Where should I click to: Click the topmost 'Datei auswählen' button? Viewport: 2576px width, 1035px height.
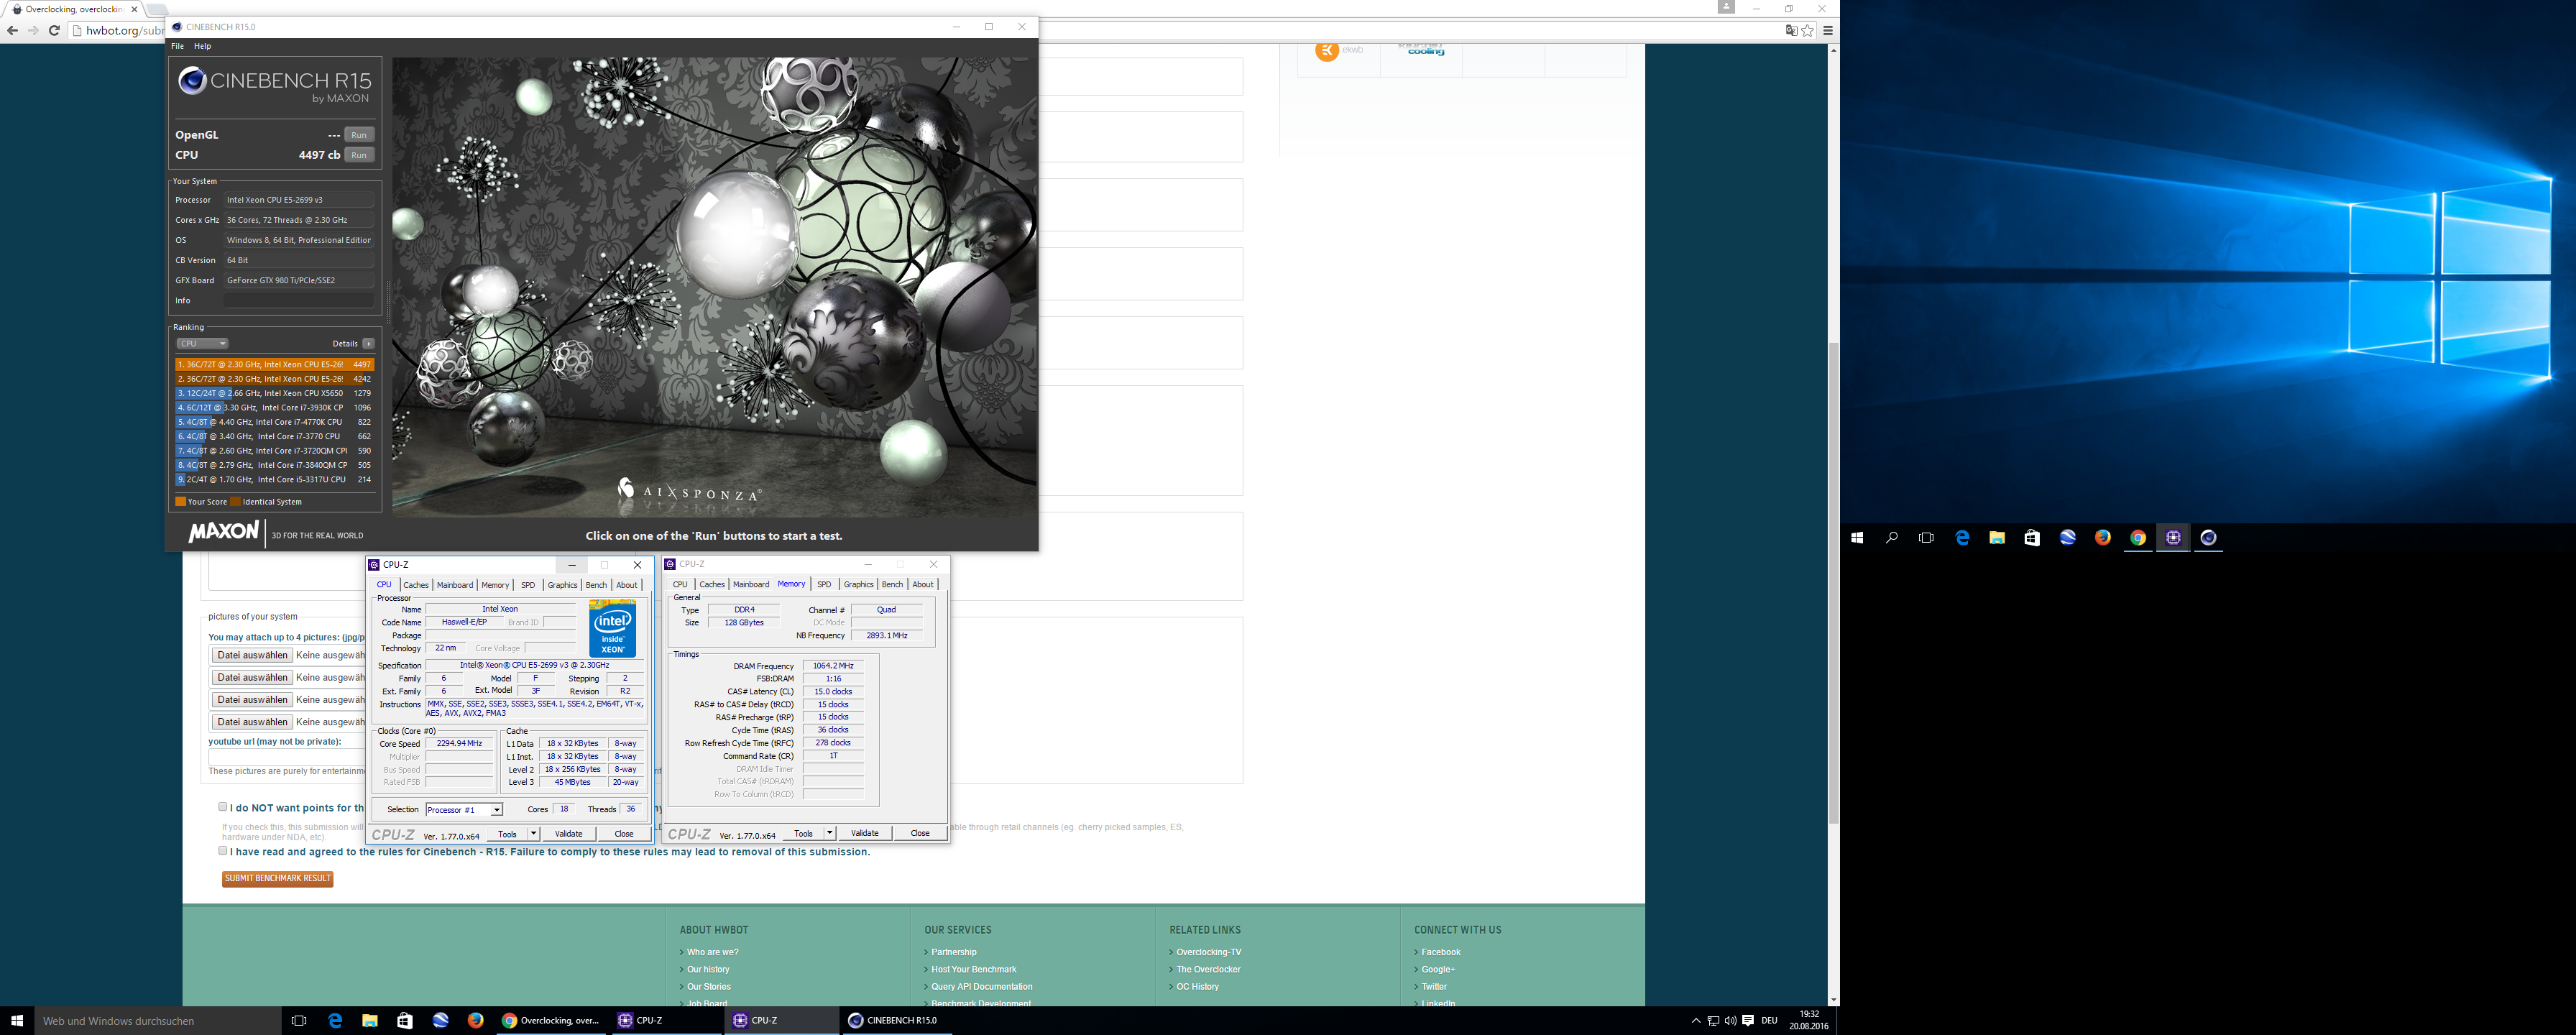click(x=252, y=656)
